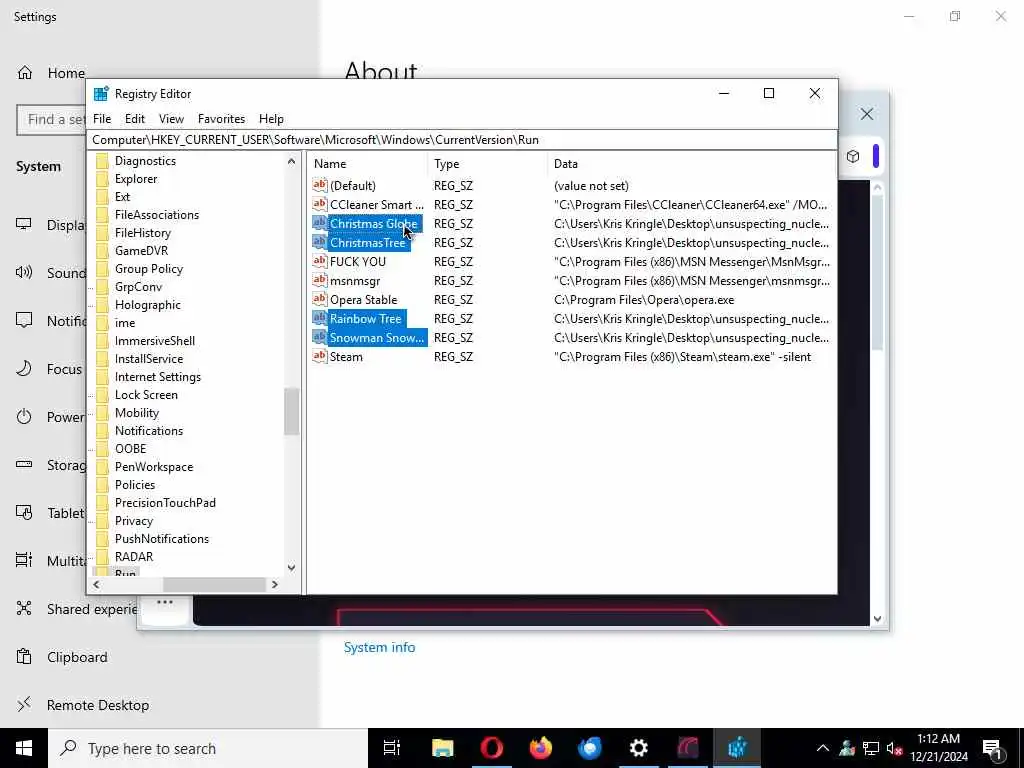Select the Snowman Snow value icon
The image size is (1024, 768).
click(x=319, y=337)
